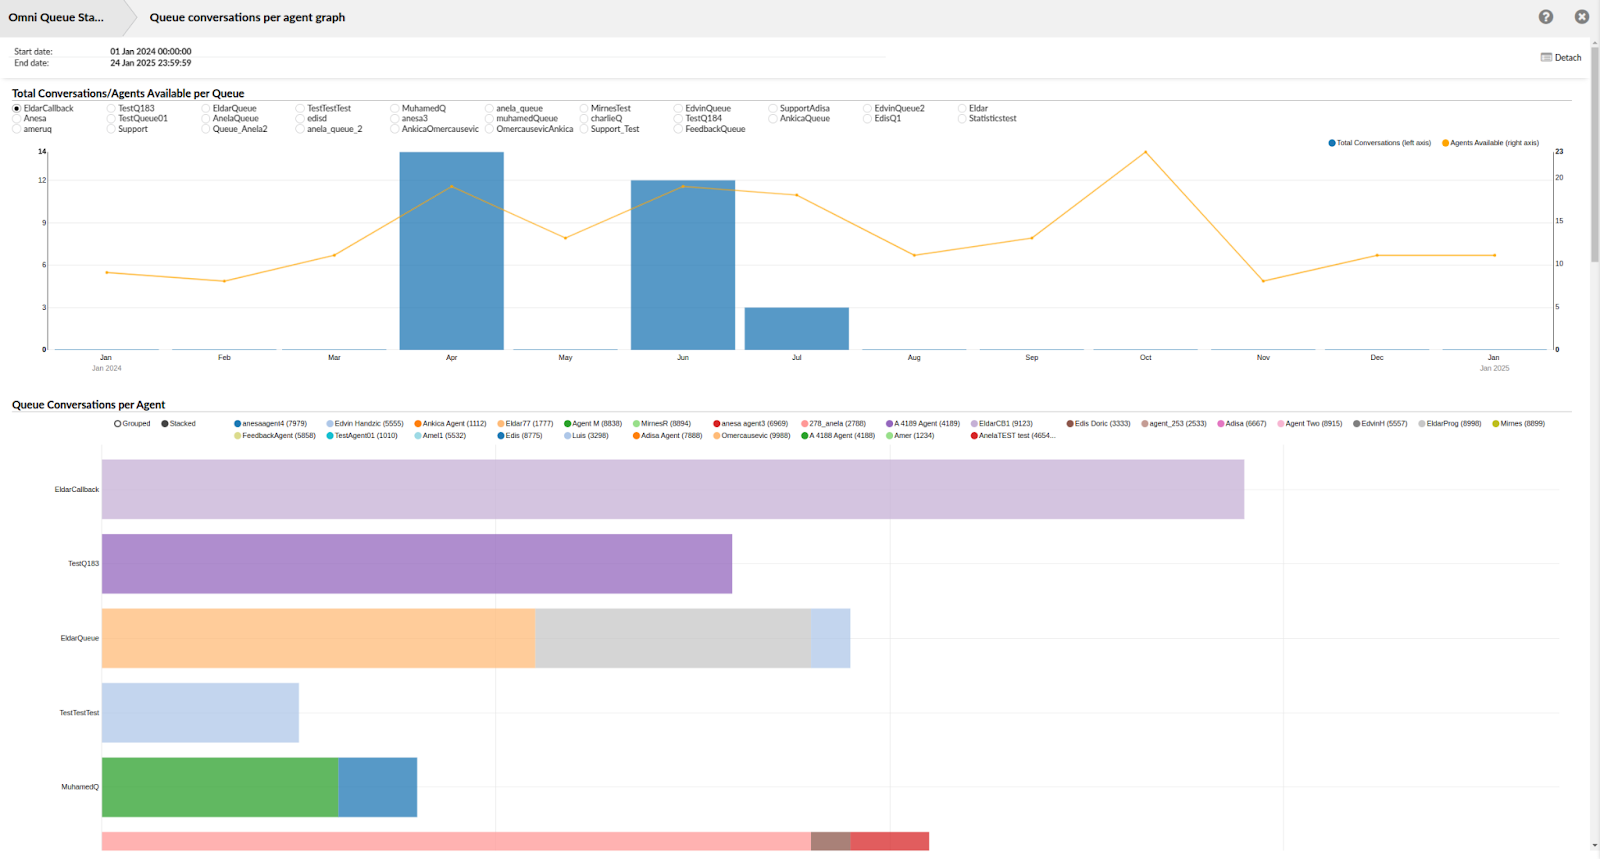This screenshot has width=1600, height=859.
Task: Click the June Total Conversations bar
Action: [683, 265]
